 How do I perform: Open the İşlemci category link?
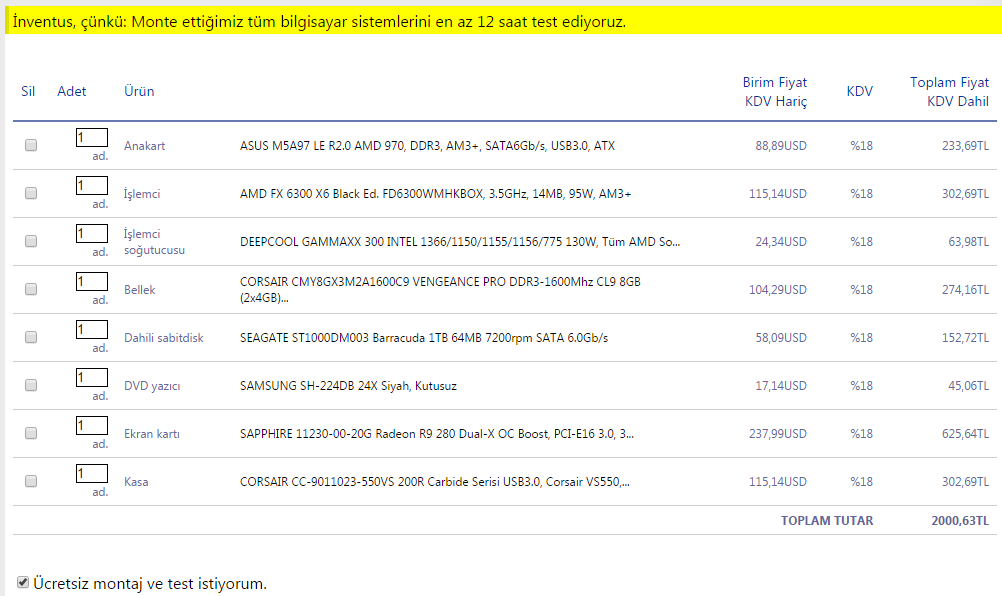coord(142,194)
